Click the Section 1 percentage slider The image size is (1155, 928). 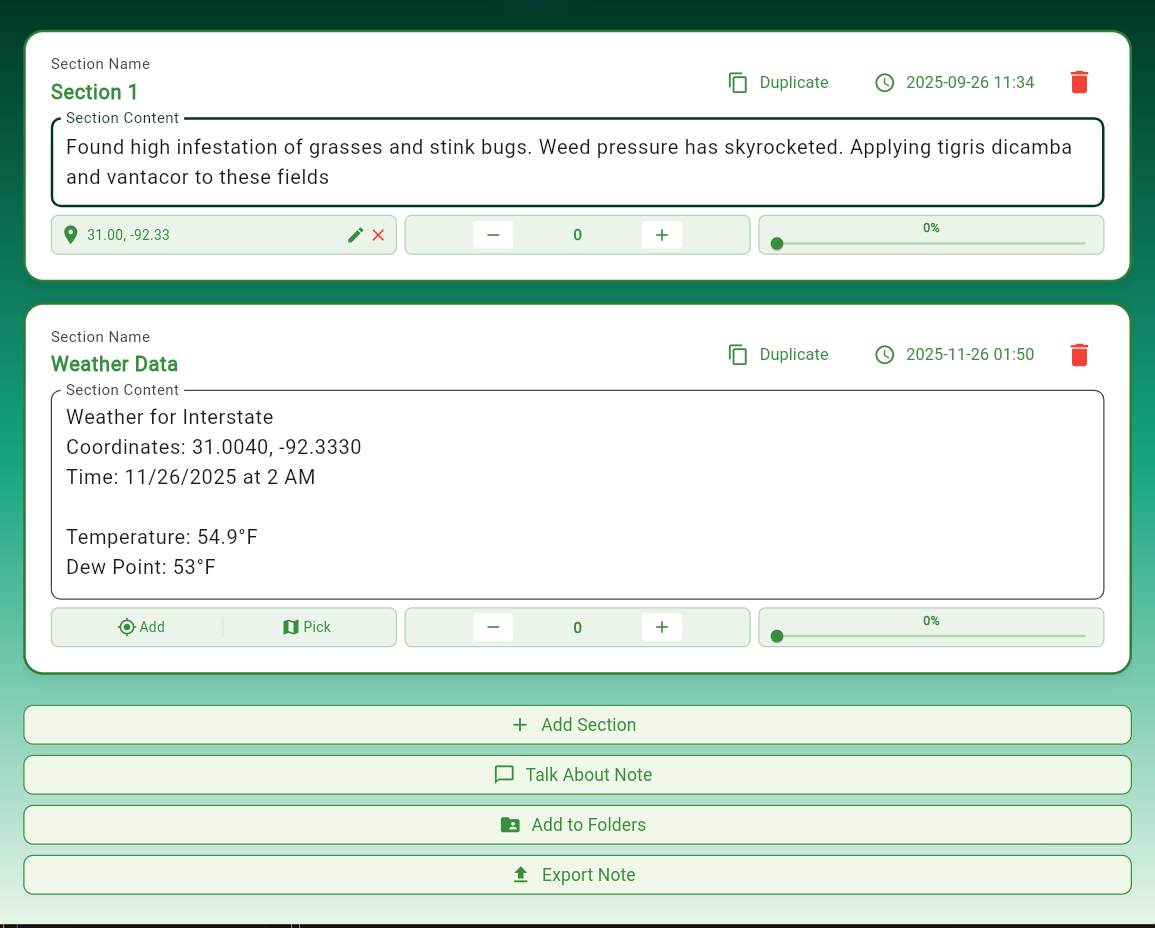point(930,243)
